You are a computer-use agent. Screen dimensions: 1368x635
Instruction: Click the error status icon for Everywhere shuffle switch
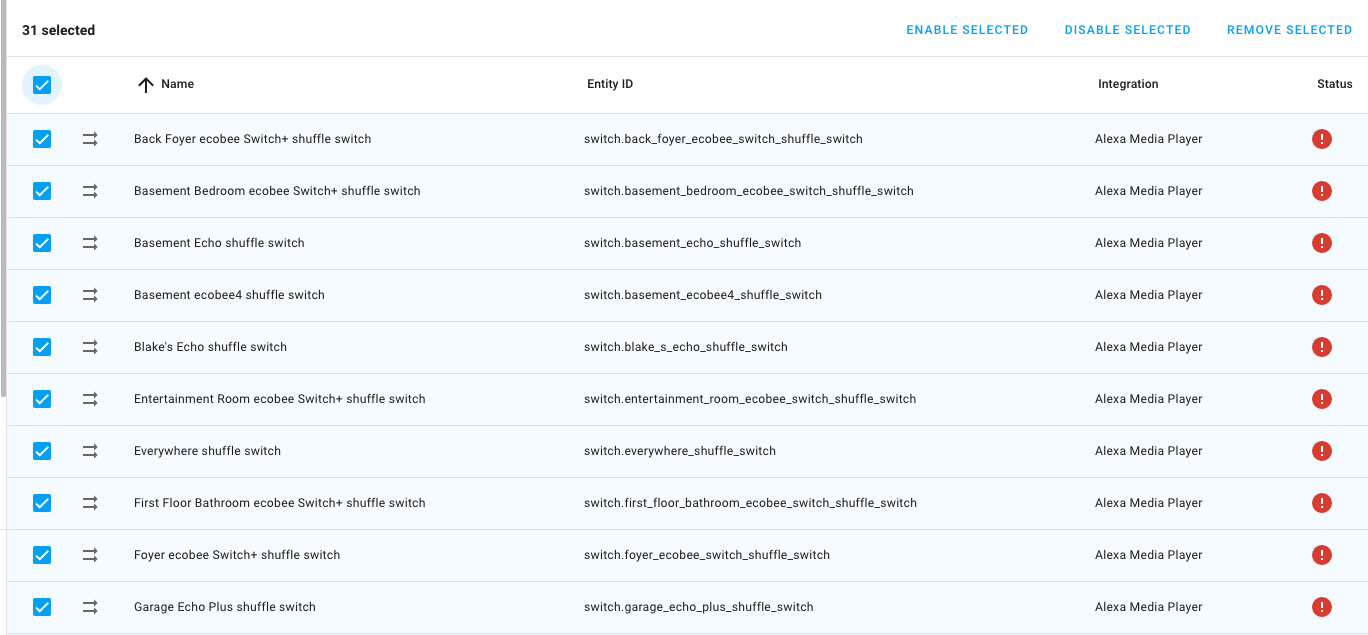pyautogui.click(x=1322, y=450)
